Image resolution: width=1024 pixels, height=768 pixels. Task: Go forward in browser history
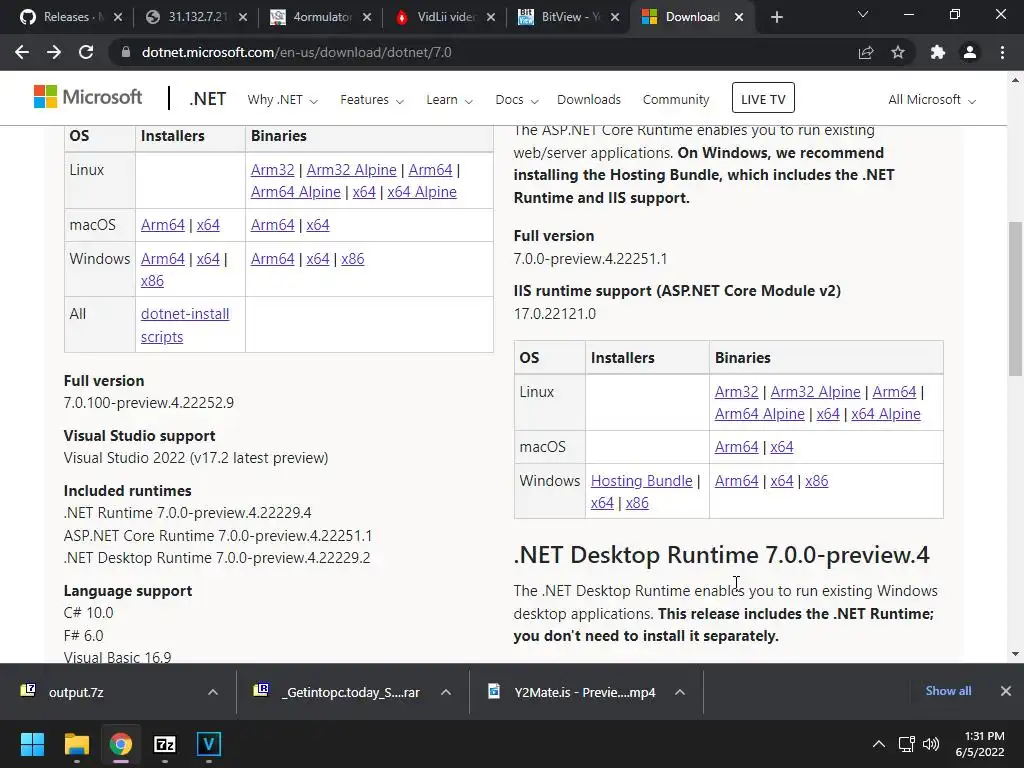click(54, 52)
